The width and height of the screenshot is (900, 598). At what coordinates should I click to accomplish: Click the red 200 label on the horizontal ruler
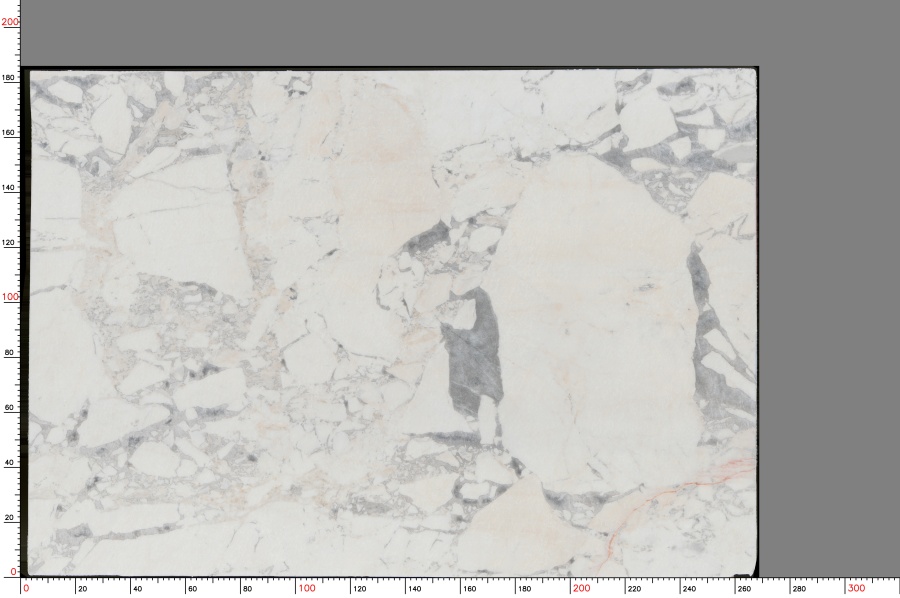point(581,588)
